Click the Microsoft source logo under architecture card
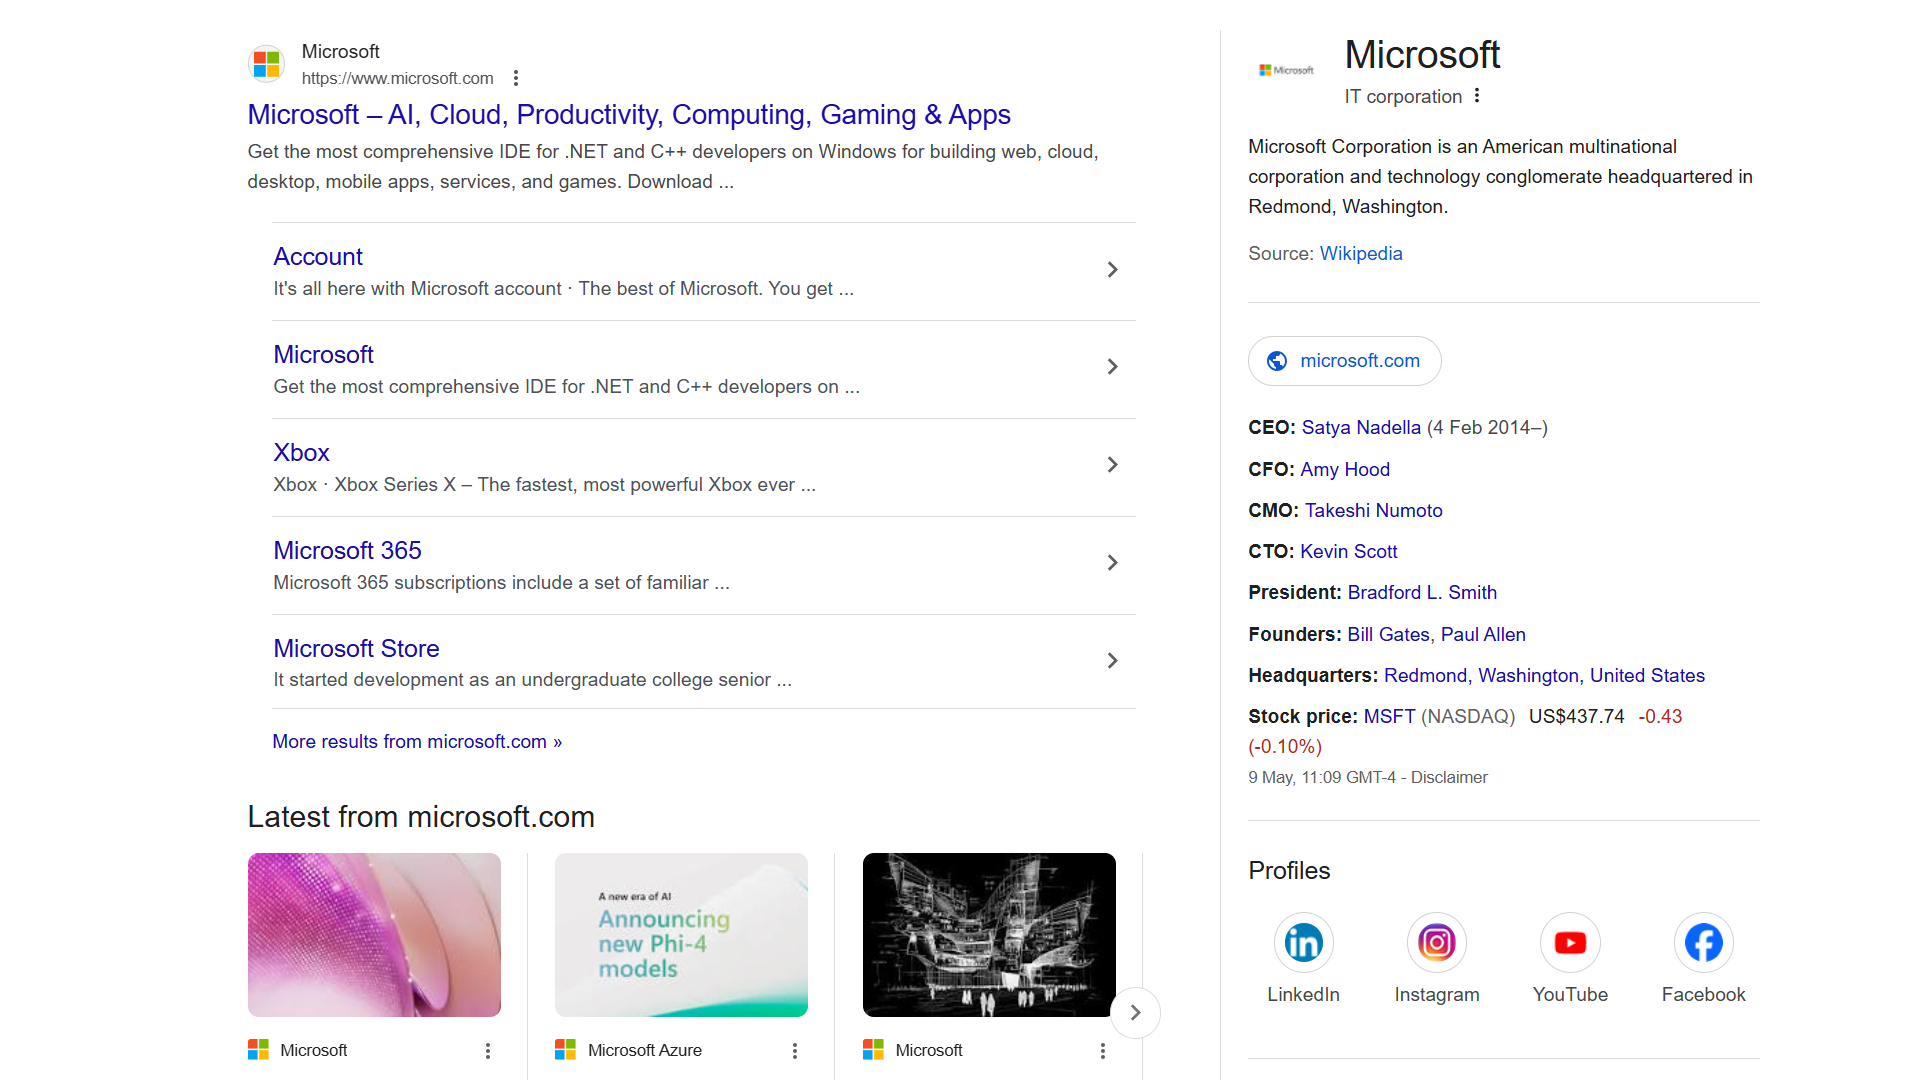Screen dimensions: 1920x1080 (x=873, y=1050)
